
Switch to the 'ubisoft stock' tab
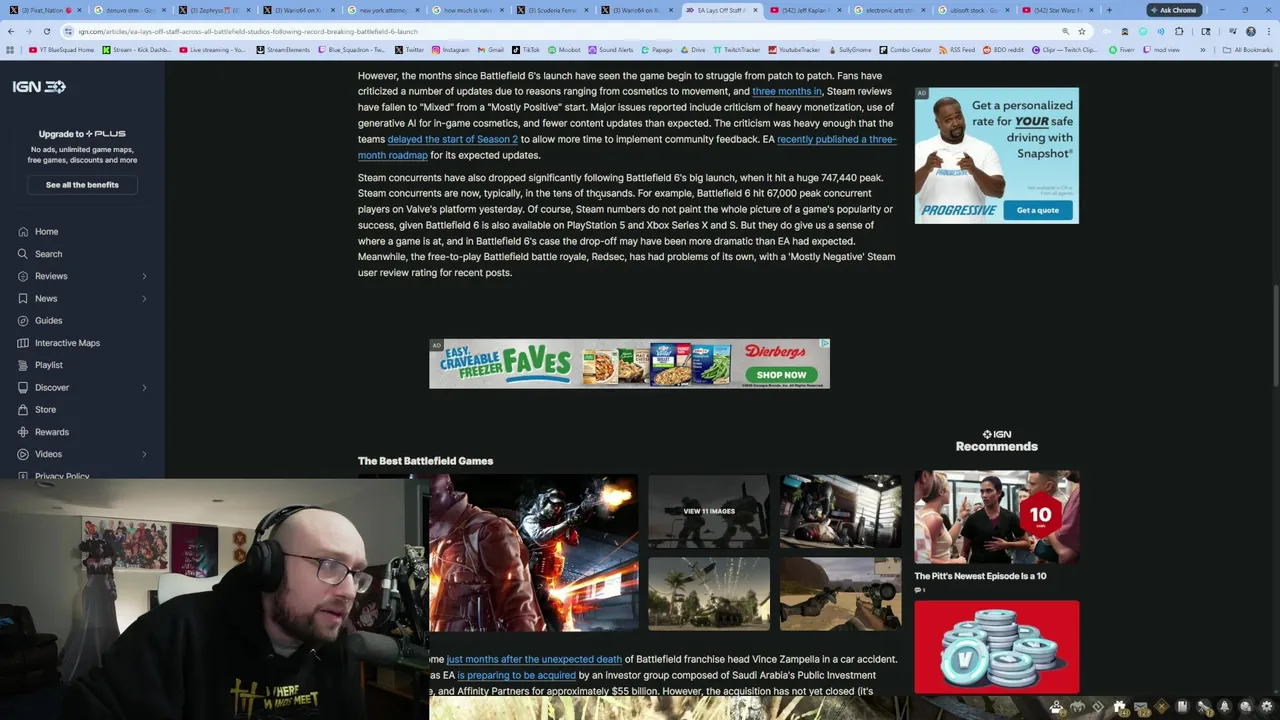pos(972,10)
